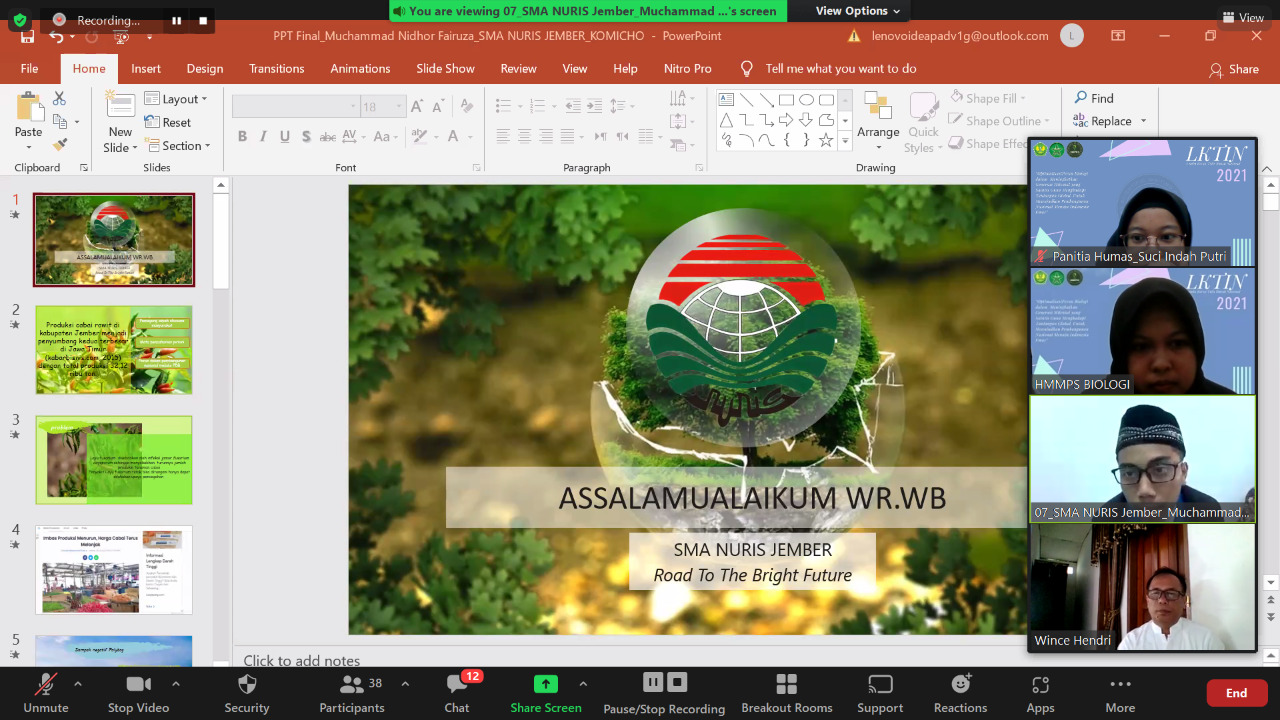This screenshot has height=720, width=1280.
Task: Unmute the microphone
Action: pyautogui.click(x=45, y=690)
